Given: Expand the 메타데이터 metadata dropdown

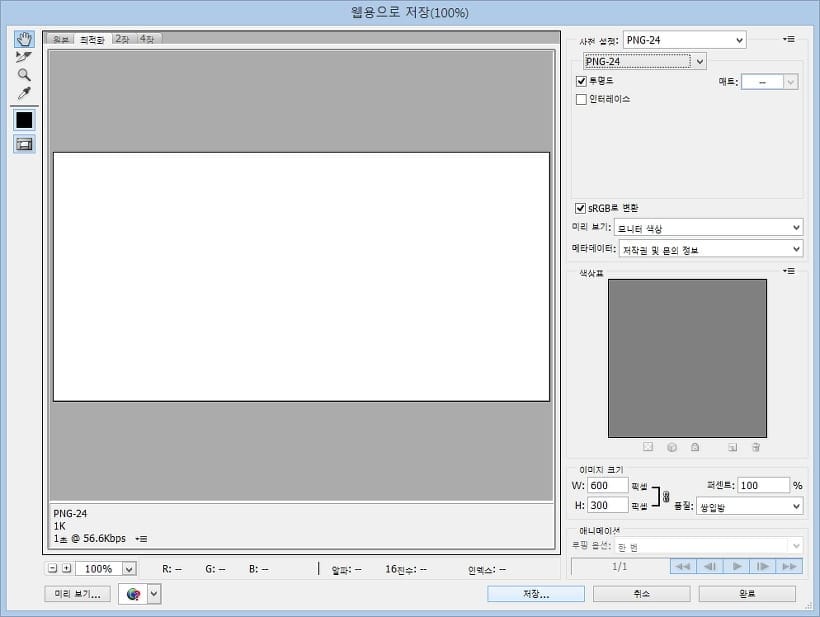Looking at the screenshot, I should (710, 248).
